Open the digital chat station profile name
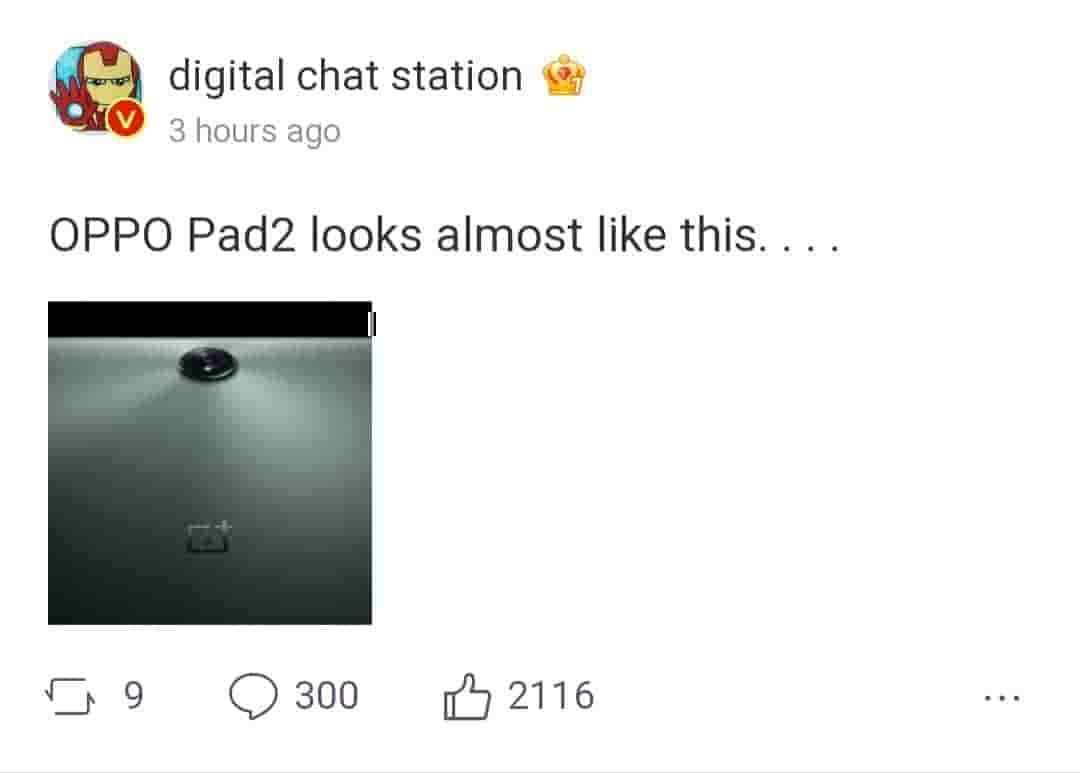The height and width of the screenshot is (773, 1080). coord(345,76)
